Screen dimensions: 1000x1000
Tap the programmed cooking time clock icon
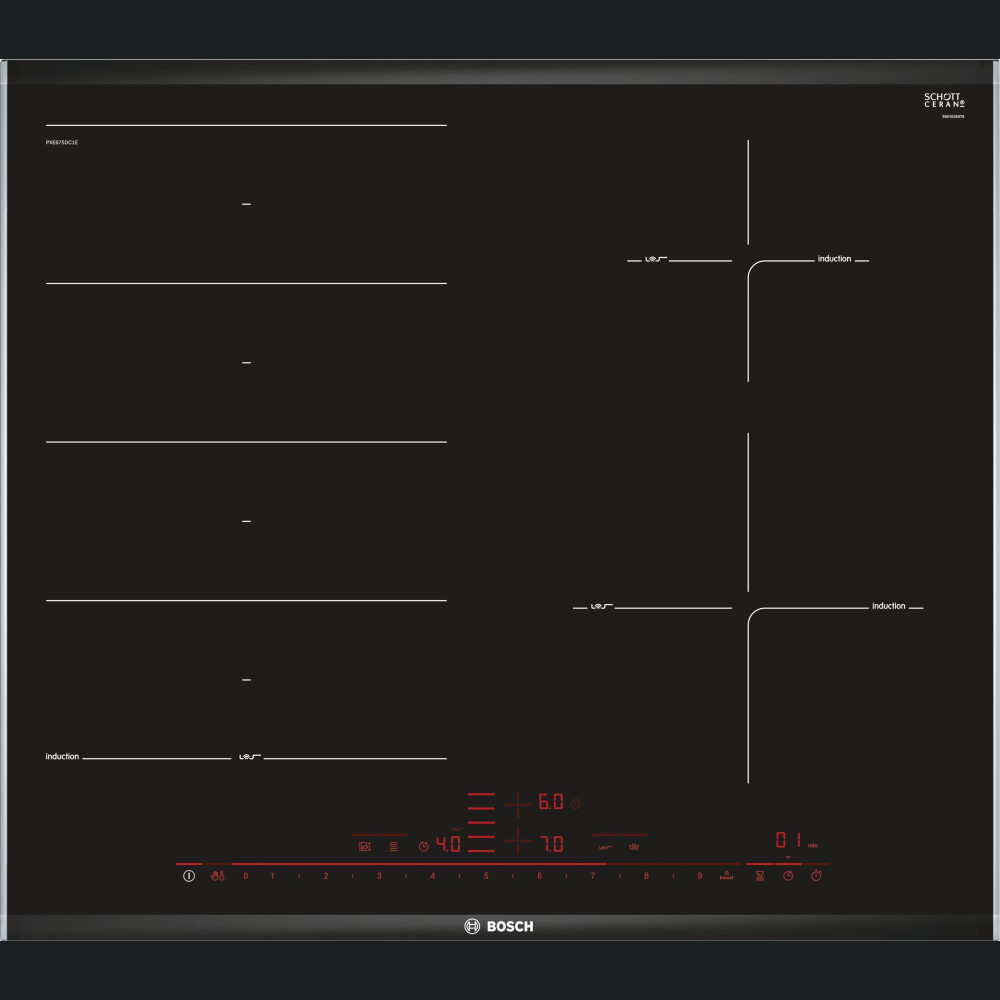click(788, 876)
